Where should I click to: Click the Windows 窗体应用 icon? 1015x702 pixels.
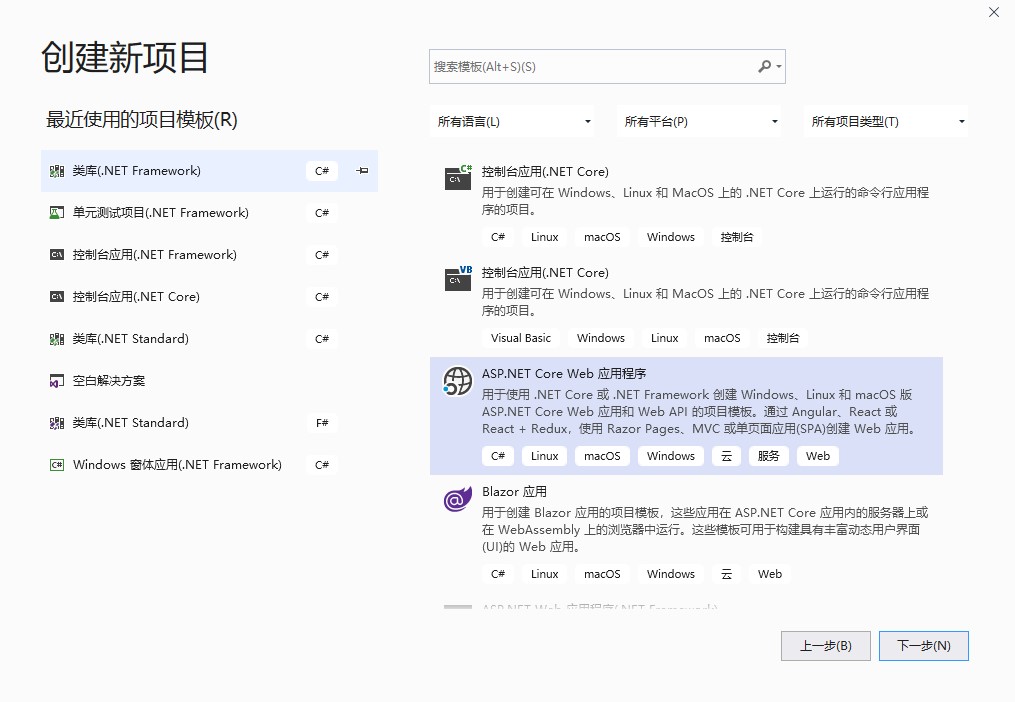[x=57, y=465]
